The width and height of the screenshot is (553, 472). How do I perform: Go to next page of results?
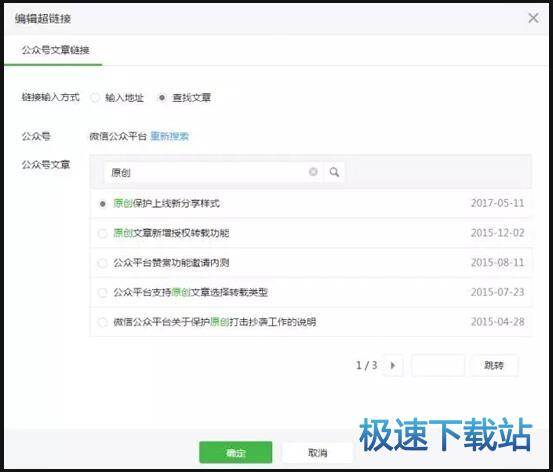click(x=393, y=365)
